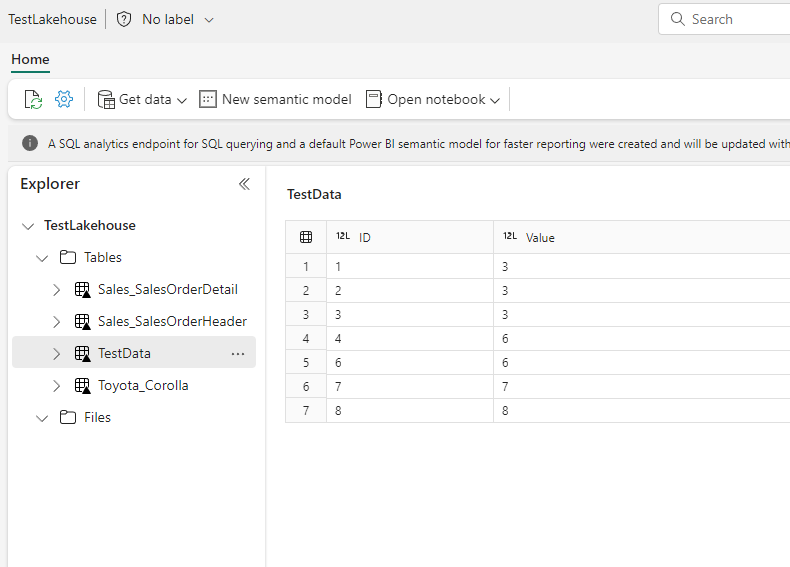Image resolution: width=790 pixels, height=567 pixels.
Task: Click the search magnifier icon
Action: pyautogui.click(x=678, y=19)
